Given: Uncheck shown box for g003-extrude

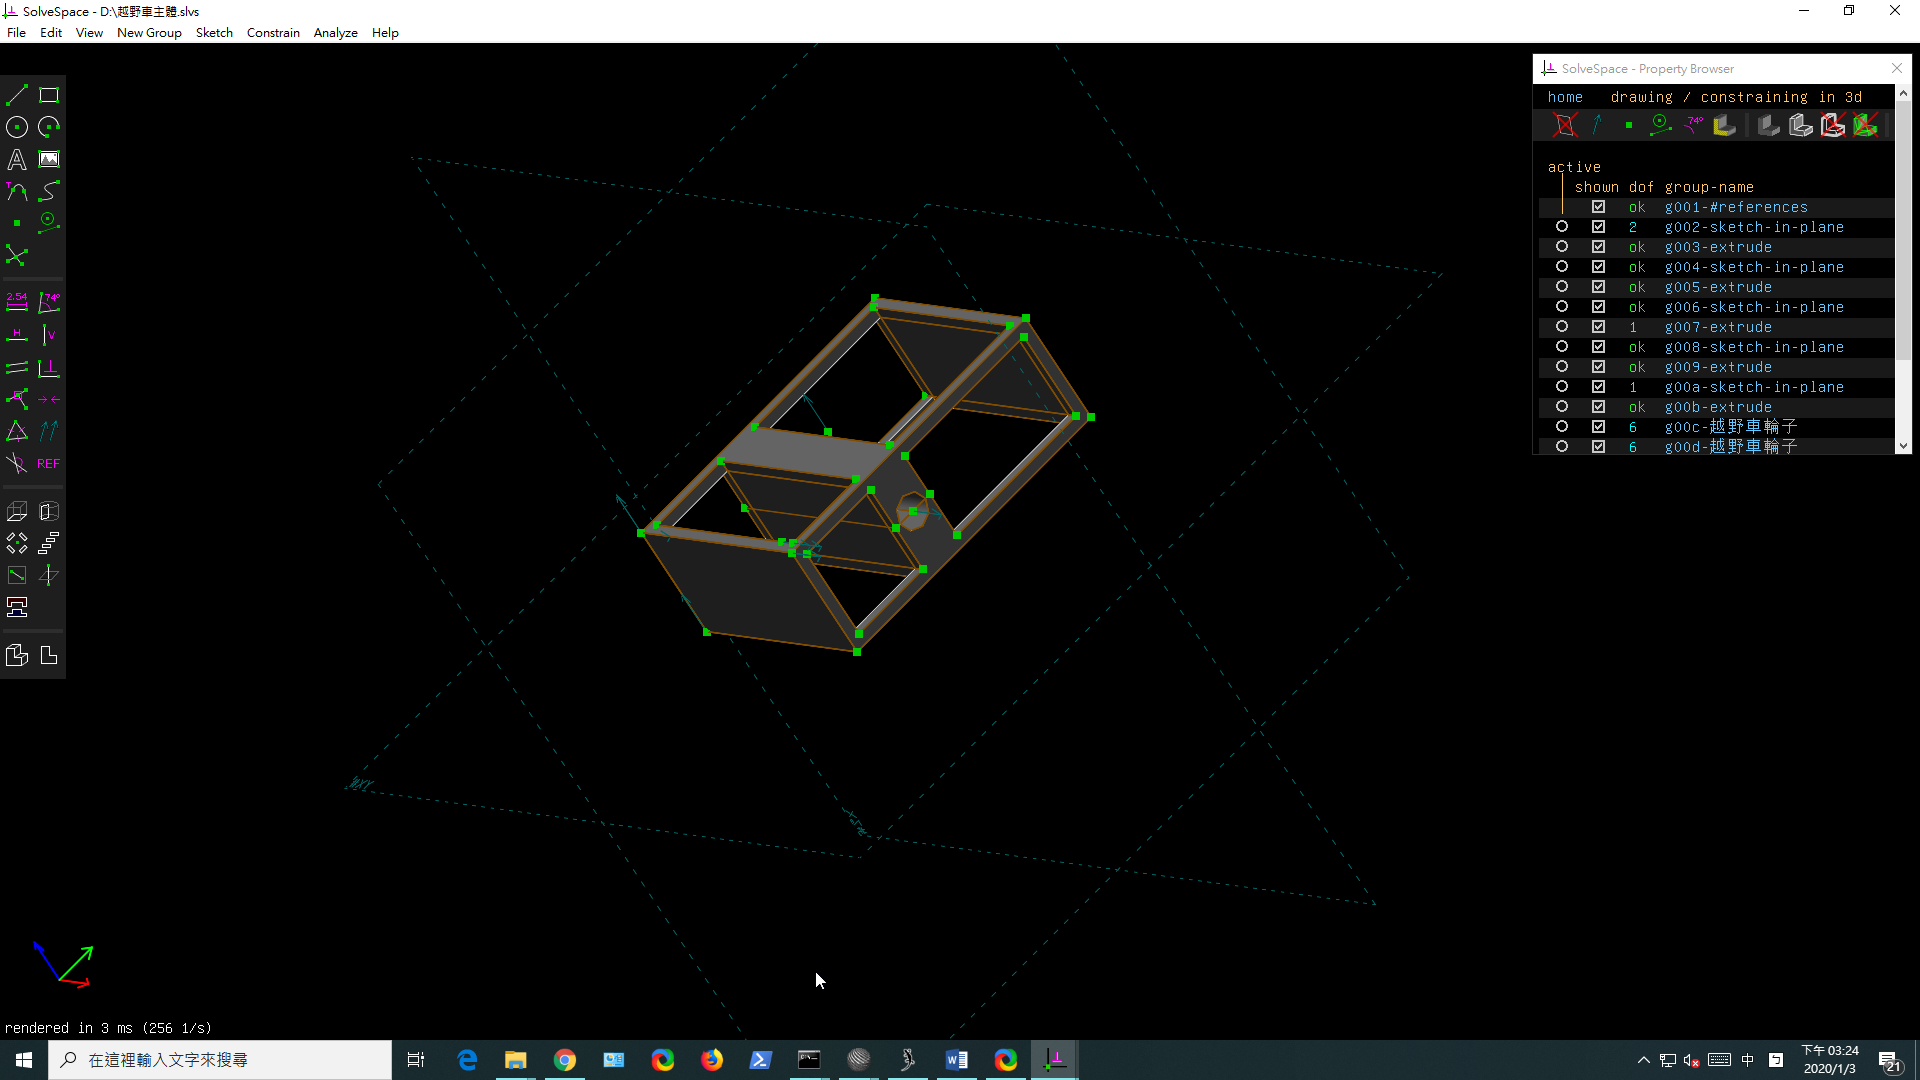Looking at the screenshot, I should coord(1599,247).
